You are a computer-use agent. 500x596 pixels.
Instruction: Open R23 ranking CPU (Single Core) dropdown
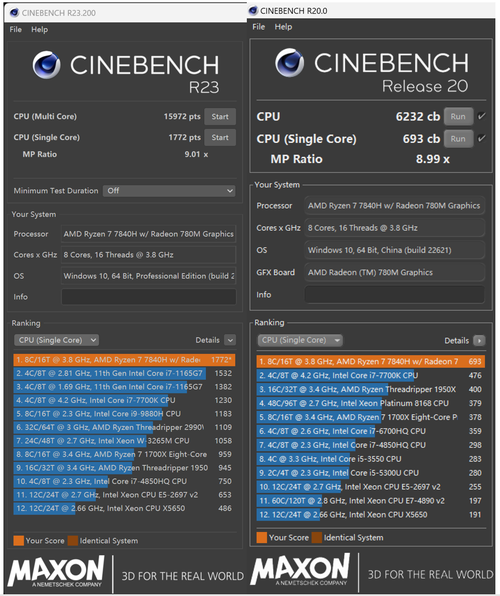pyautogui.click(x=56, y=340)
